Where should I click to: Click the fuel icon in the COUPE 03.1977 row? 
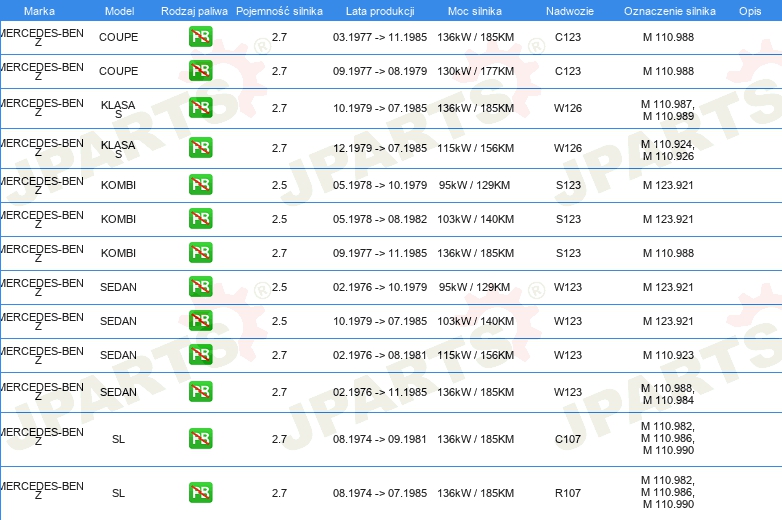200,36
